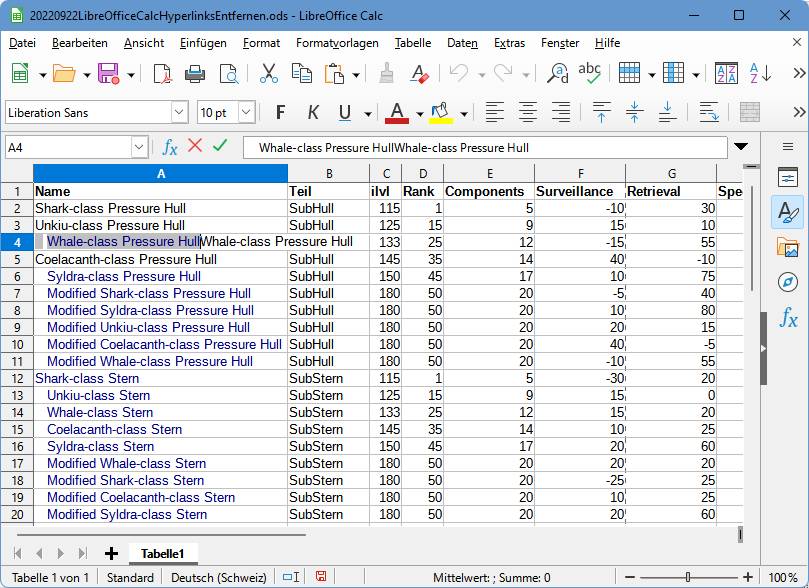This screenshot has width=809, height=588.
Task: Add a new sheet using the plus button
Action: point(110,551)
